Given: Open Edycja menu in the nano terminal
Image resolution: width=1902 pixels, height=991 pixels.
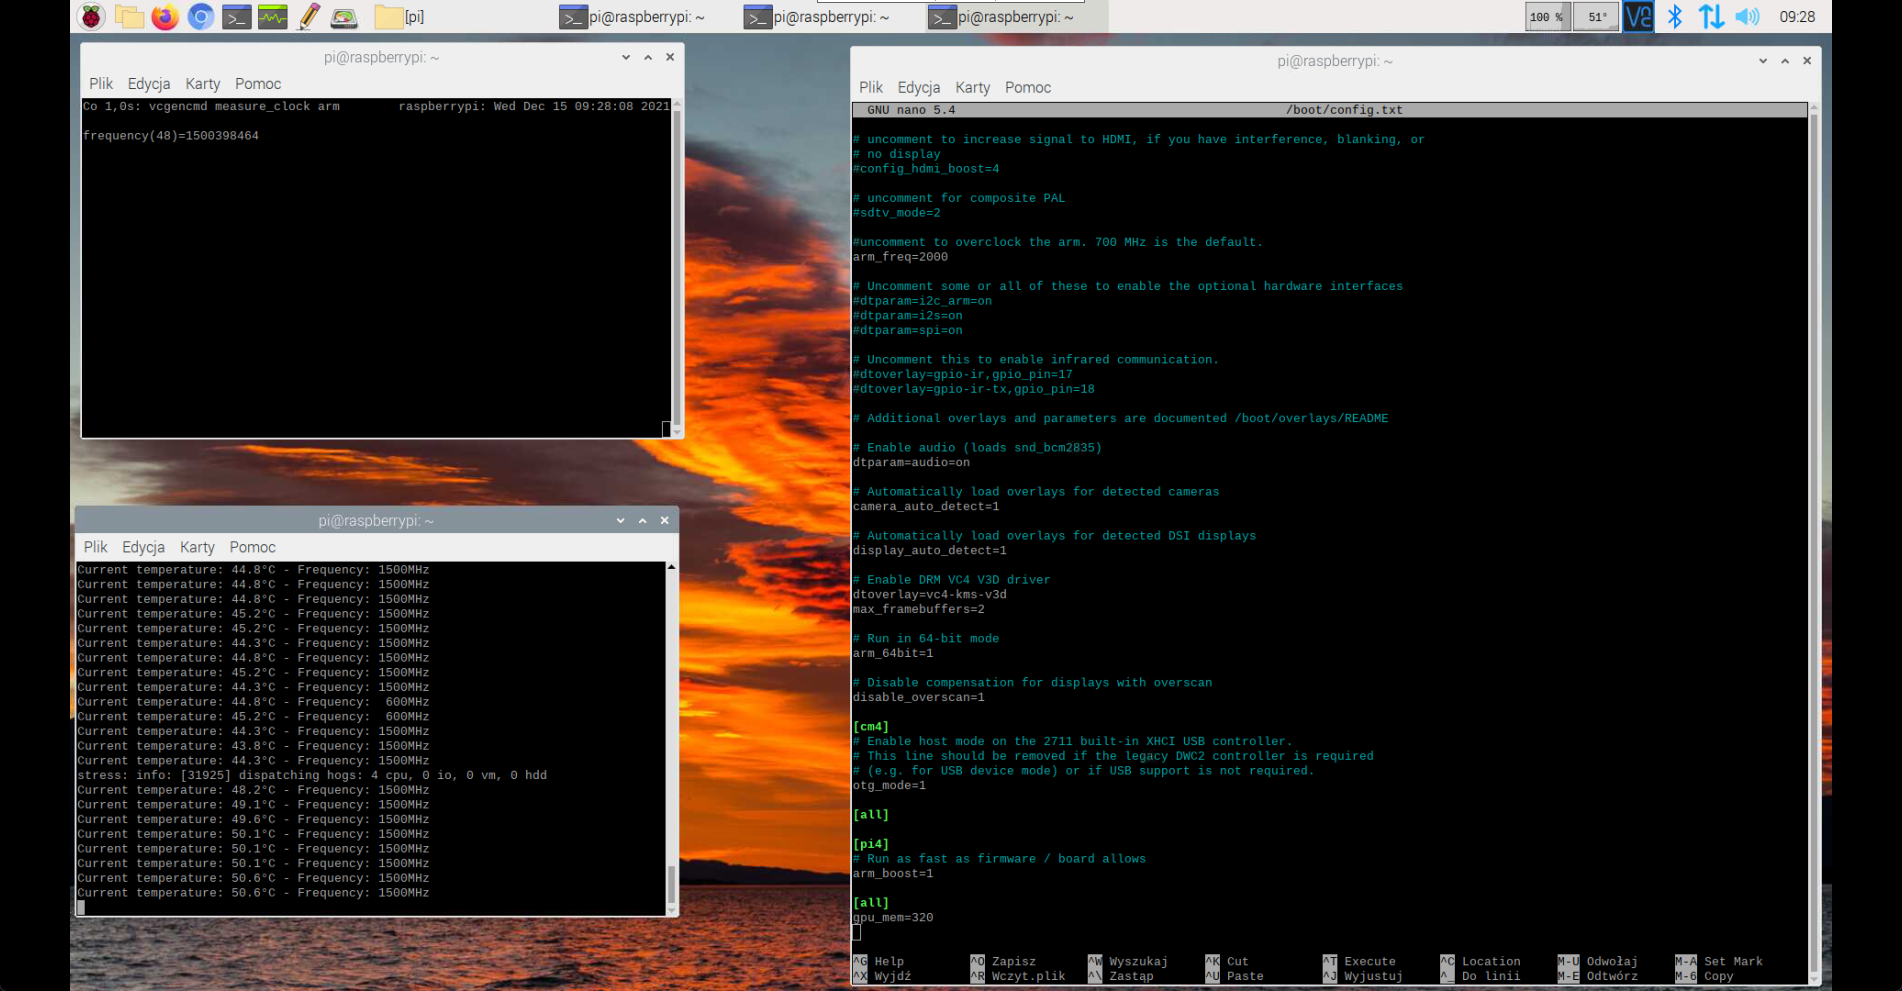Looking at the screenshot, I should click(x=919, y=88).
